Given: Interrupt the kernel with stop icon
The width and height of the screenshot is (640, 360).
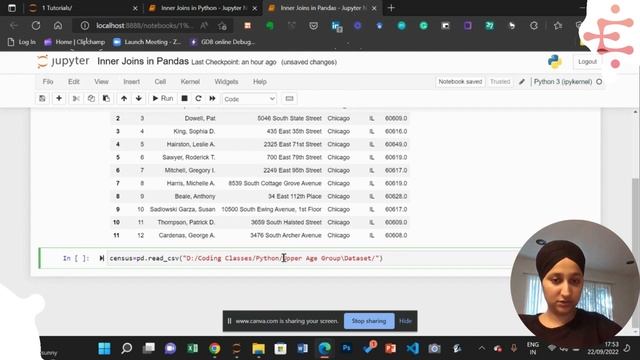Looking at the screenshot, I should coord(184,98).
